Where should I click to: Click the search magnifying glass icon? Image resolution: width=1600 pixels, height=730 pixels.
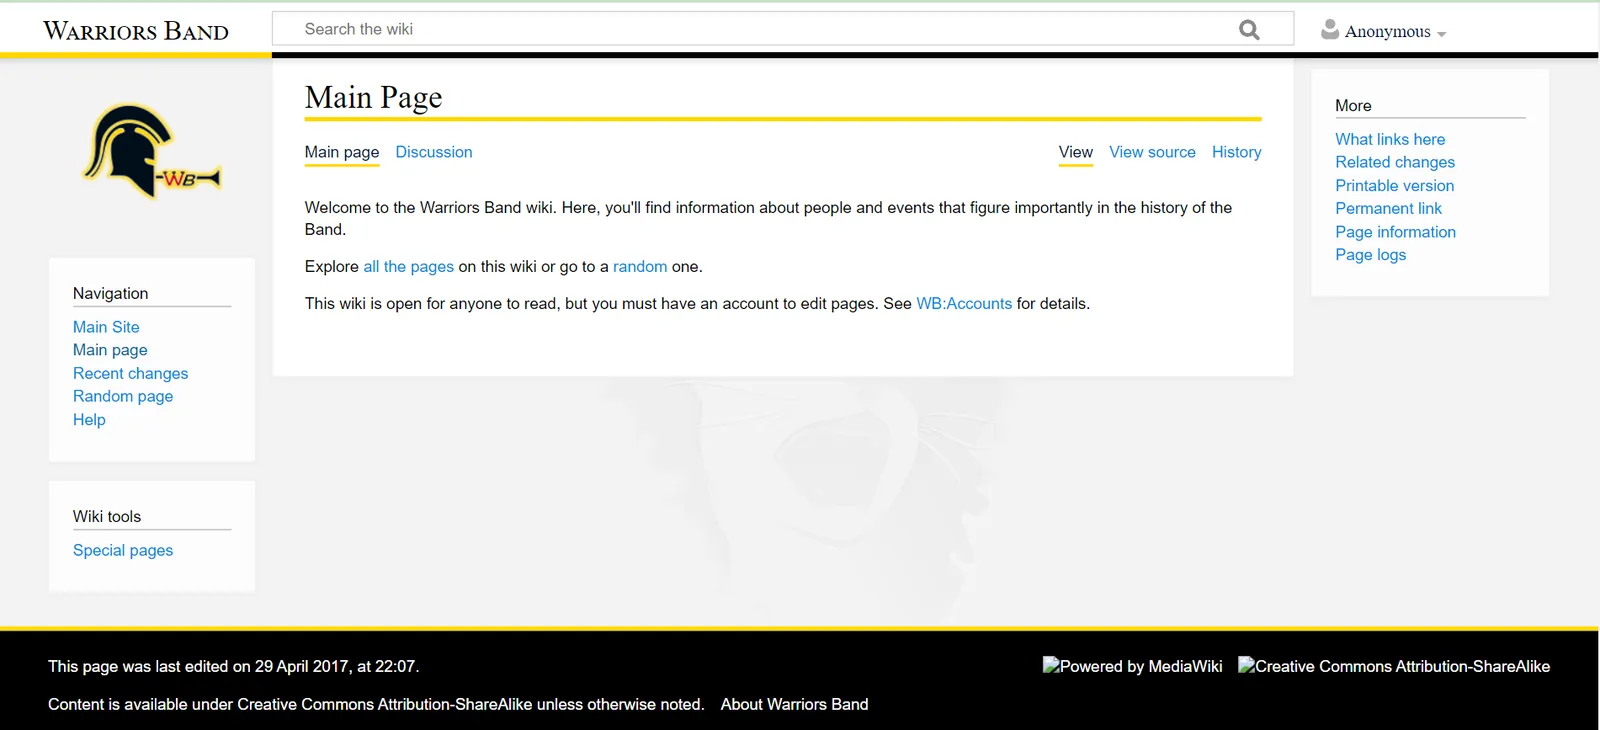click(1249, 30)
